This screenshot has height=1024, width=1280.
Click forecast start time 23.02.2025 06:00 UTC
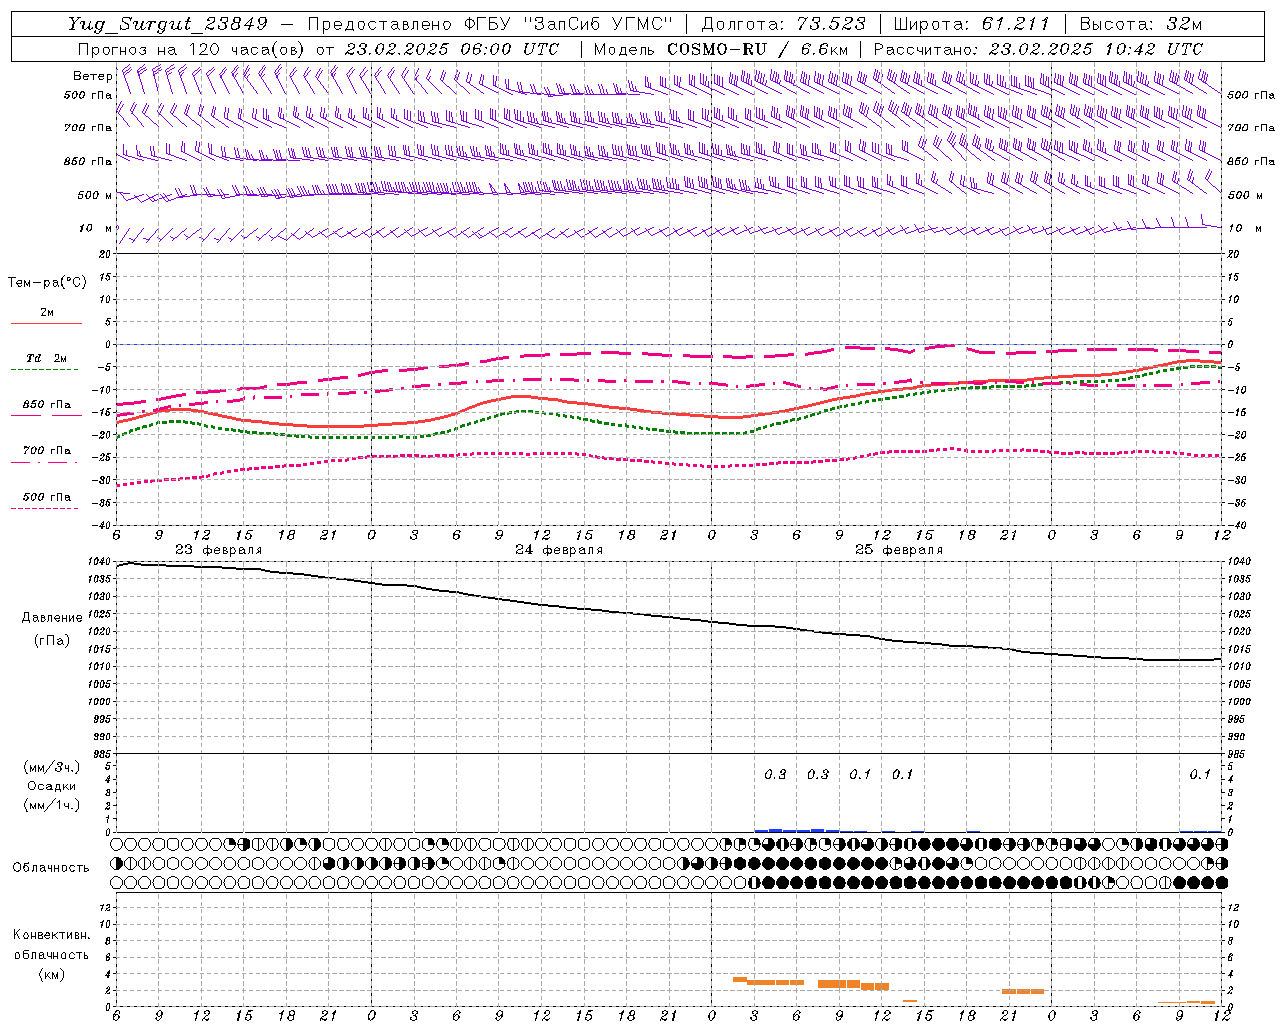[452, 49]
